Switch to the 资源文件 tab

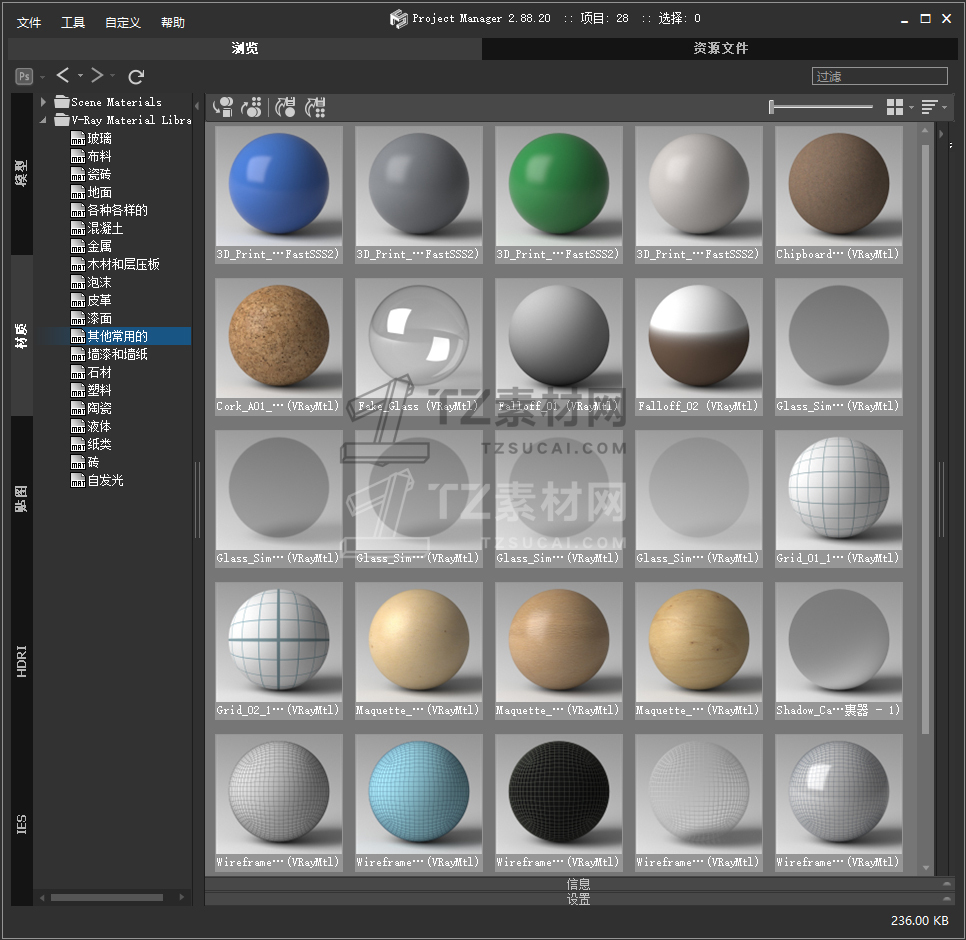click(x=720, y=48)
